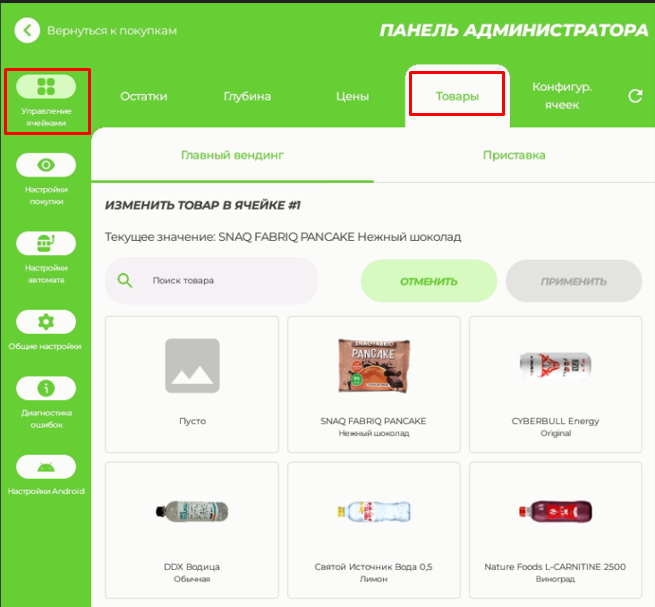Select the Приставка sub-tab
The image size is (655, 607).
click(514, 155)
